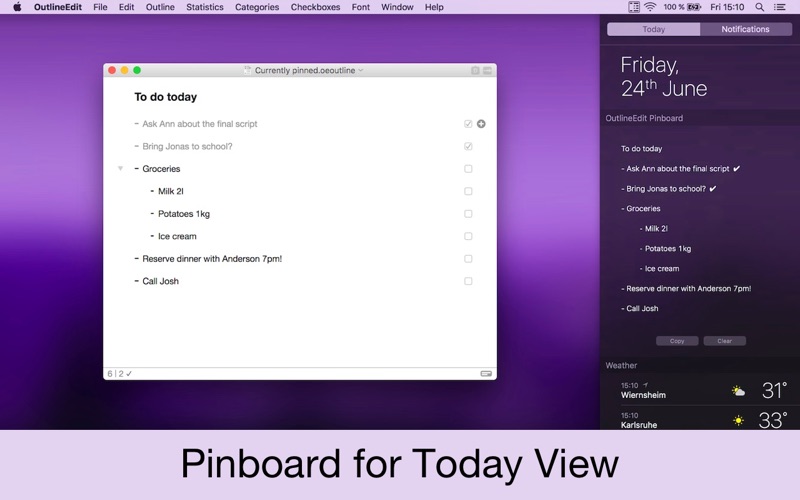Uncheck the Bring Jonas to school checkbox
Screen dimensions: 800x500
pyautogui.click(x=468, y=146)
